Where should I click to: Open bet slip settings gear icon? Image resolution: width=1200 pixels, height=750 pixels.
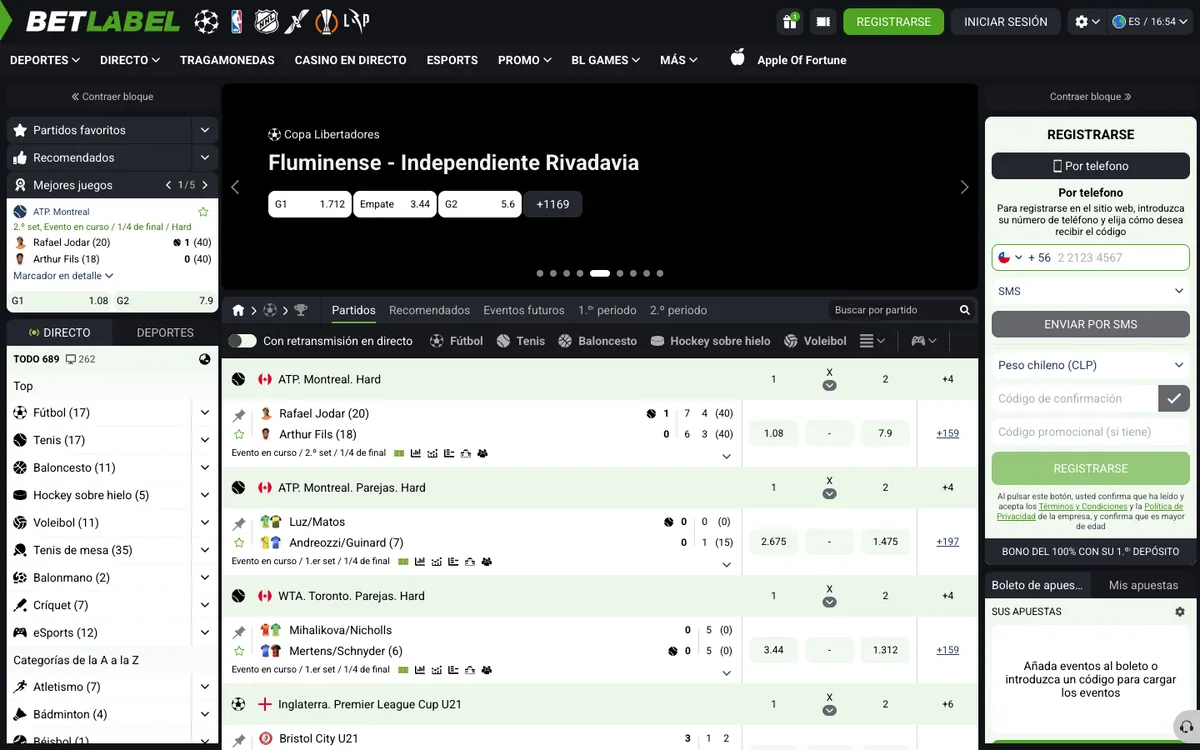click(x=1180, y=611)
